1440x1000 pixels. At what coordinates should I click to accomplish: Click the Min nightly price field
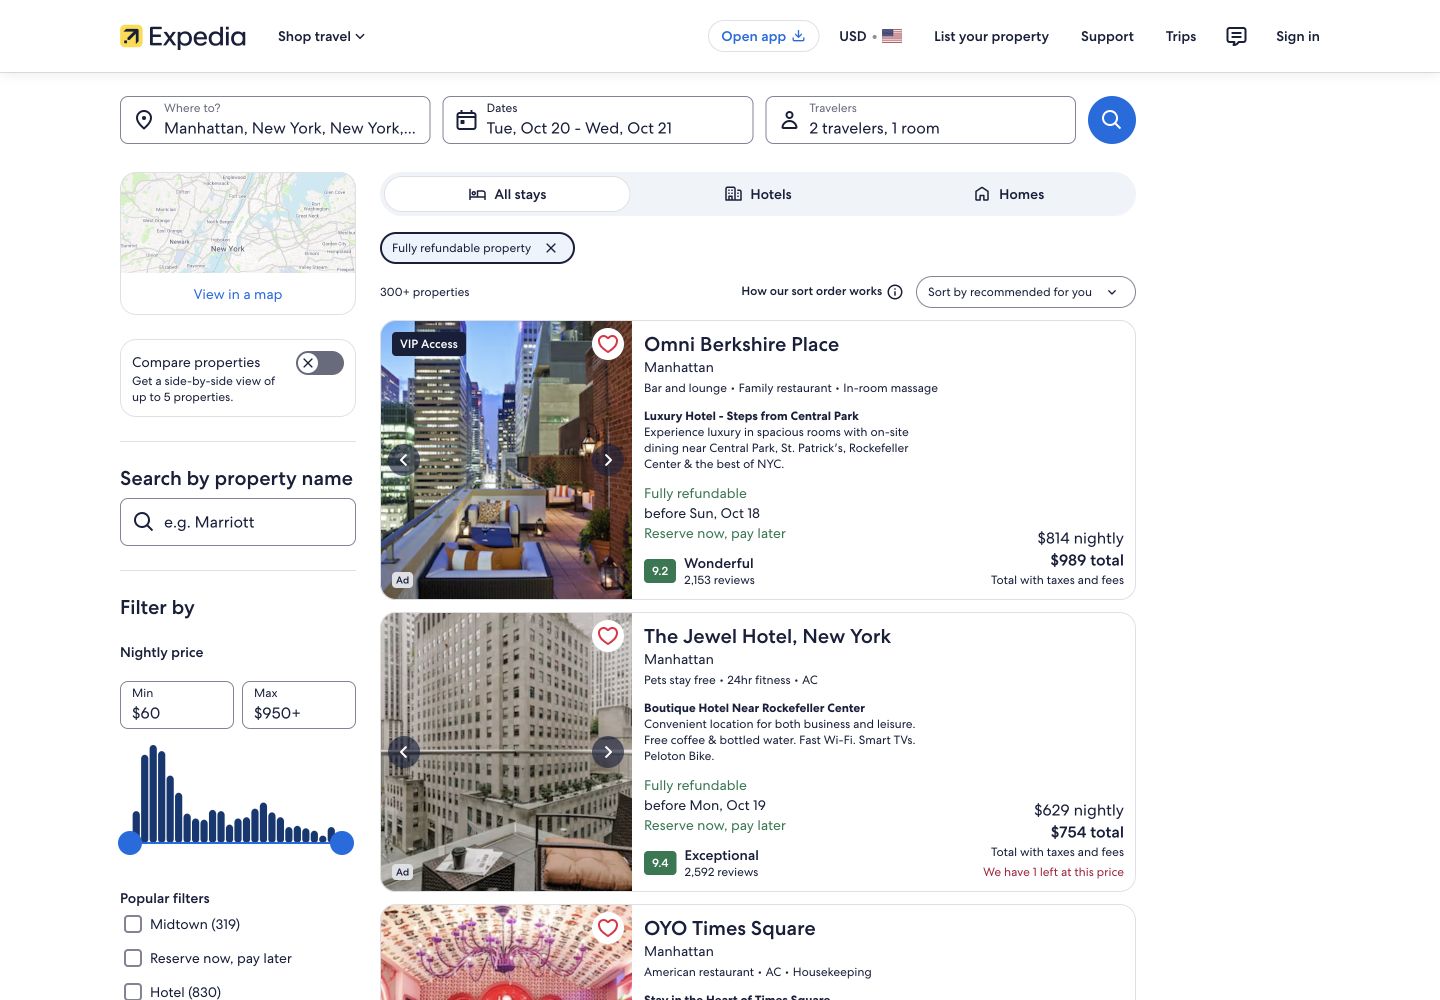(x=177, y=705)
